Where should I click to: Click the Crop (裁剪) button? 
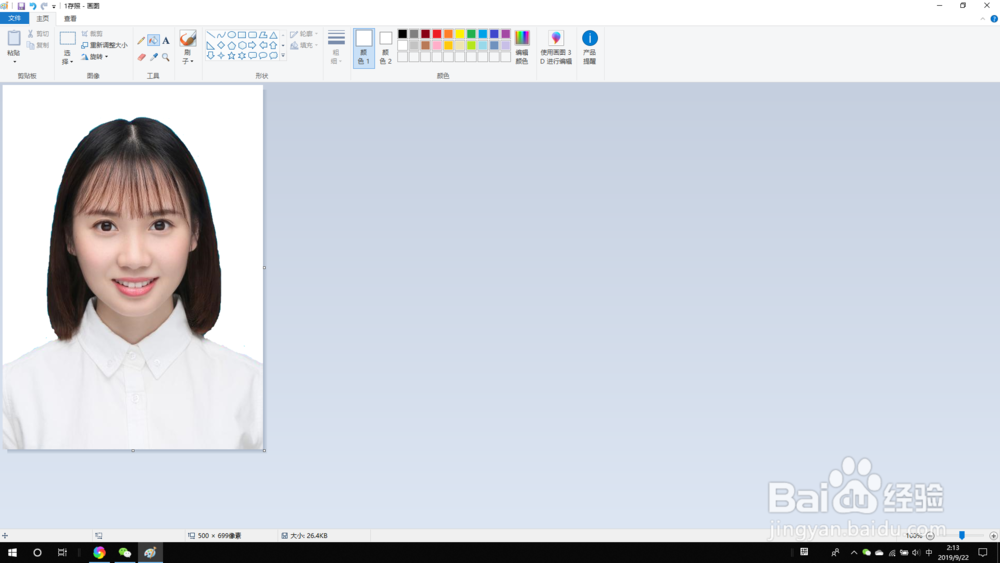pos(92,34)
